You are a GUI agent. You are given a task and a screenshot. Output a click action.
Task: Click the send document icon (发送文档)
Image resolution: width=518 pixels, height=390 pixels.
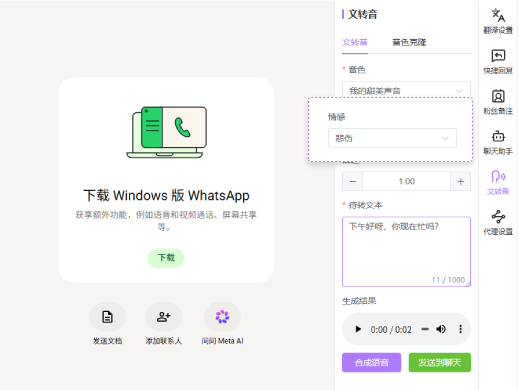[x=107, y=317]
